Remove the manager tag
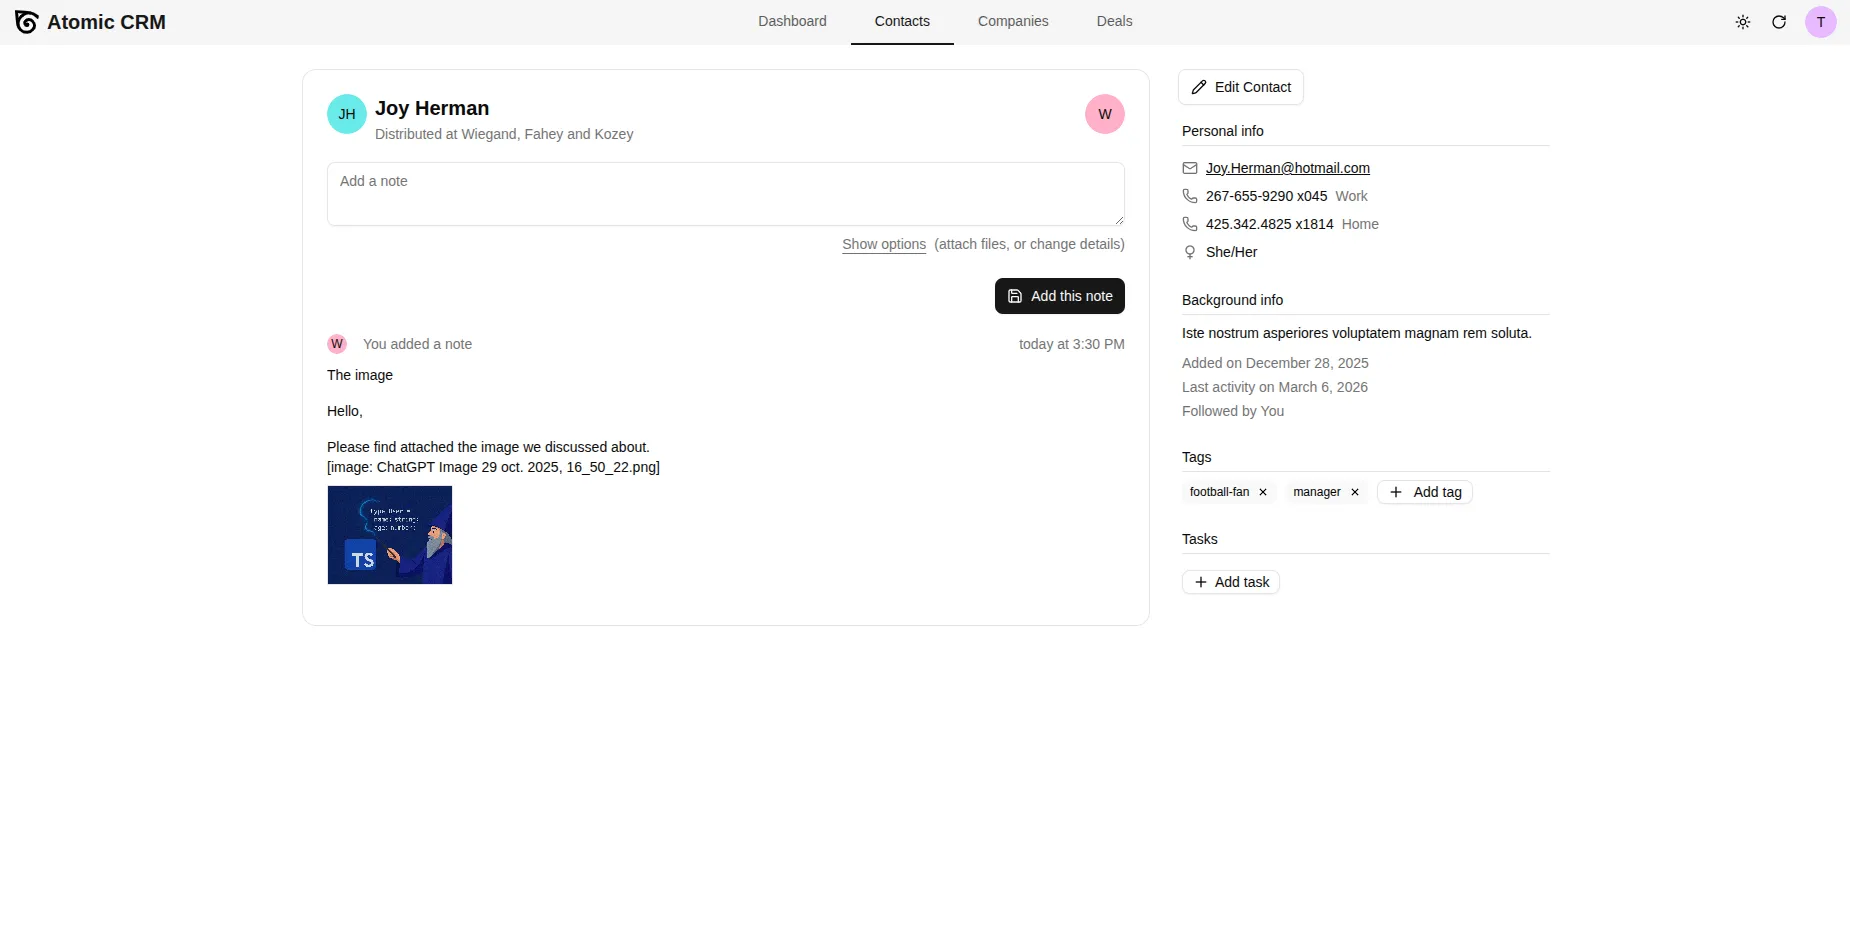Image resolution: width=1850 pixels, height=925 pixels. coord(1355,492)
